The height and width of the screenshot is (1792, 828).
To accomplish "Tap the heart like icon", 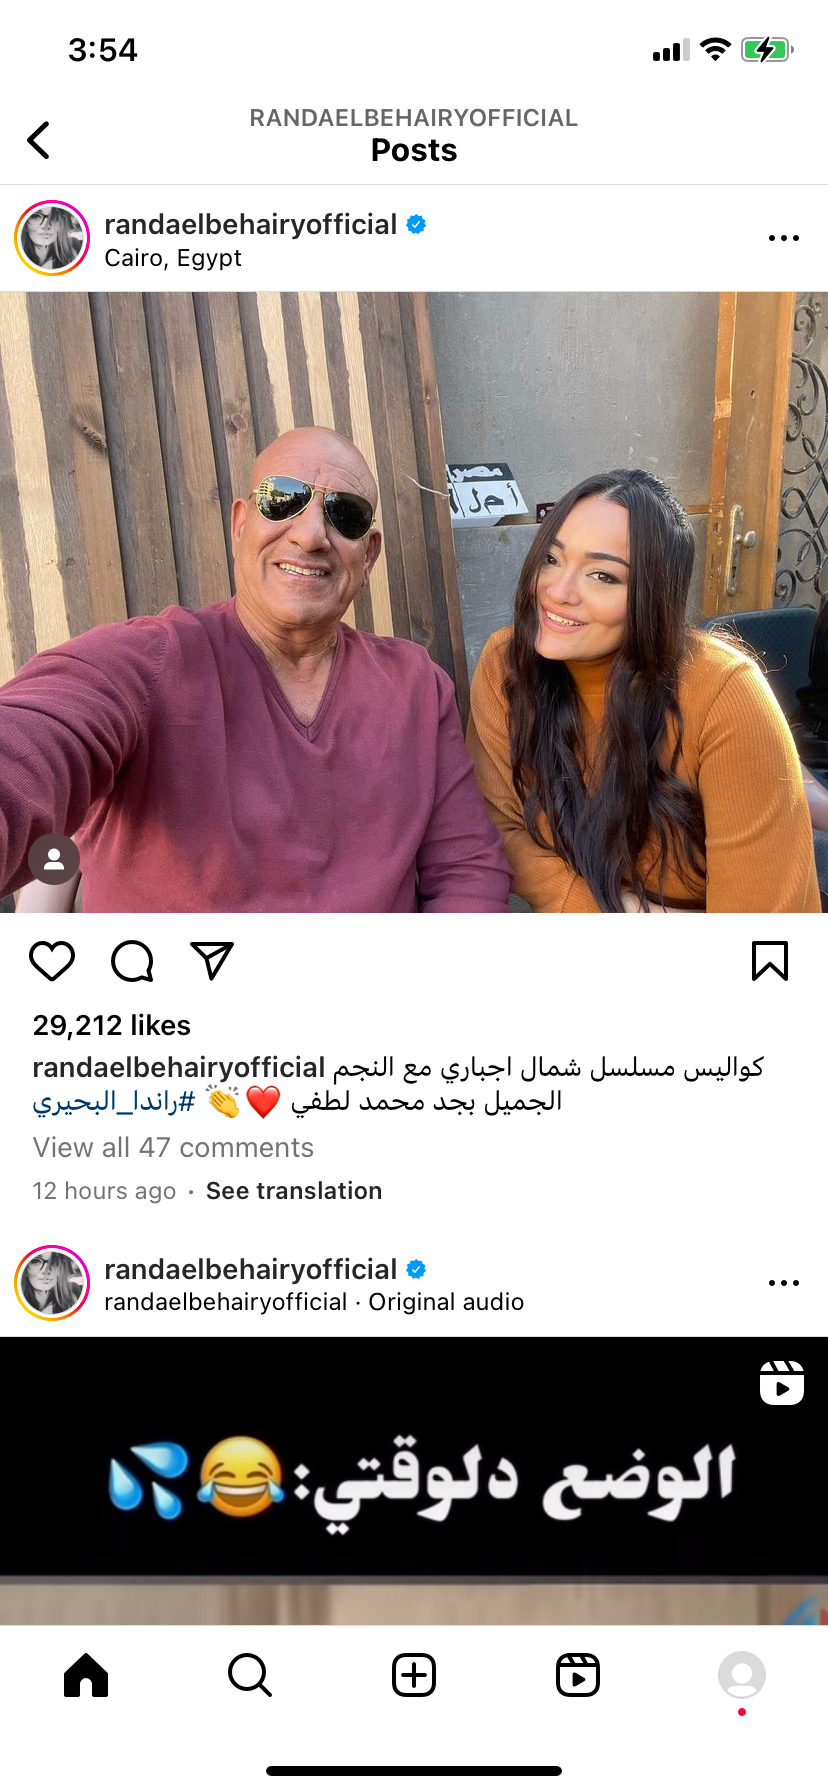I will (52, 961).
